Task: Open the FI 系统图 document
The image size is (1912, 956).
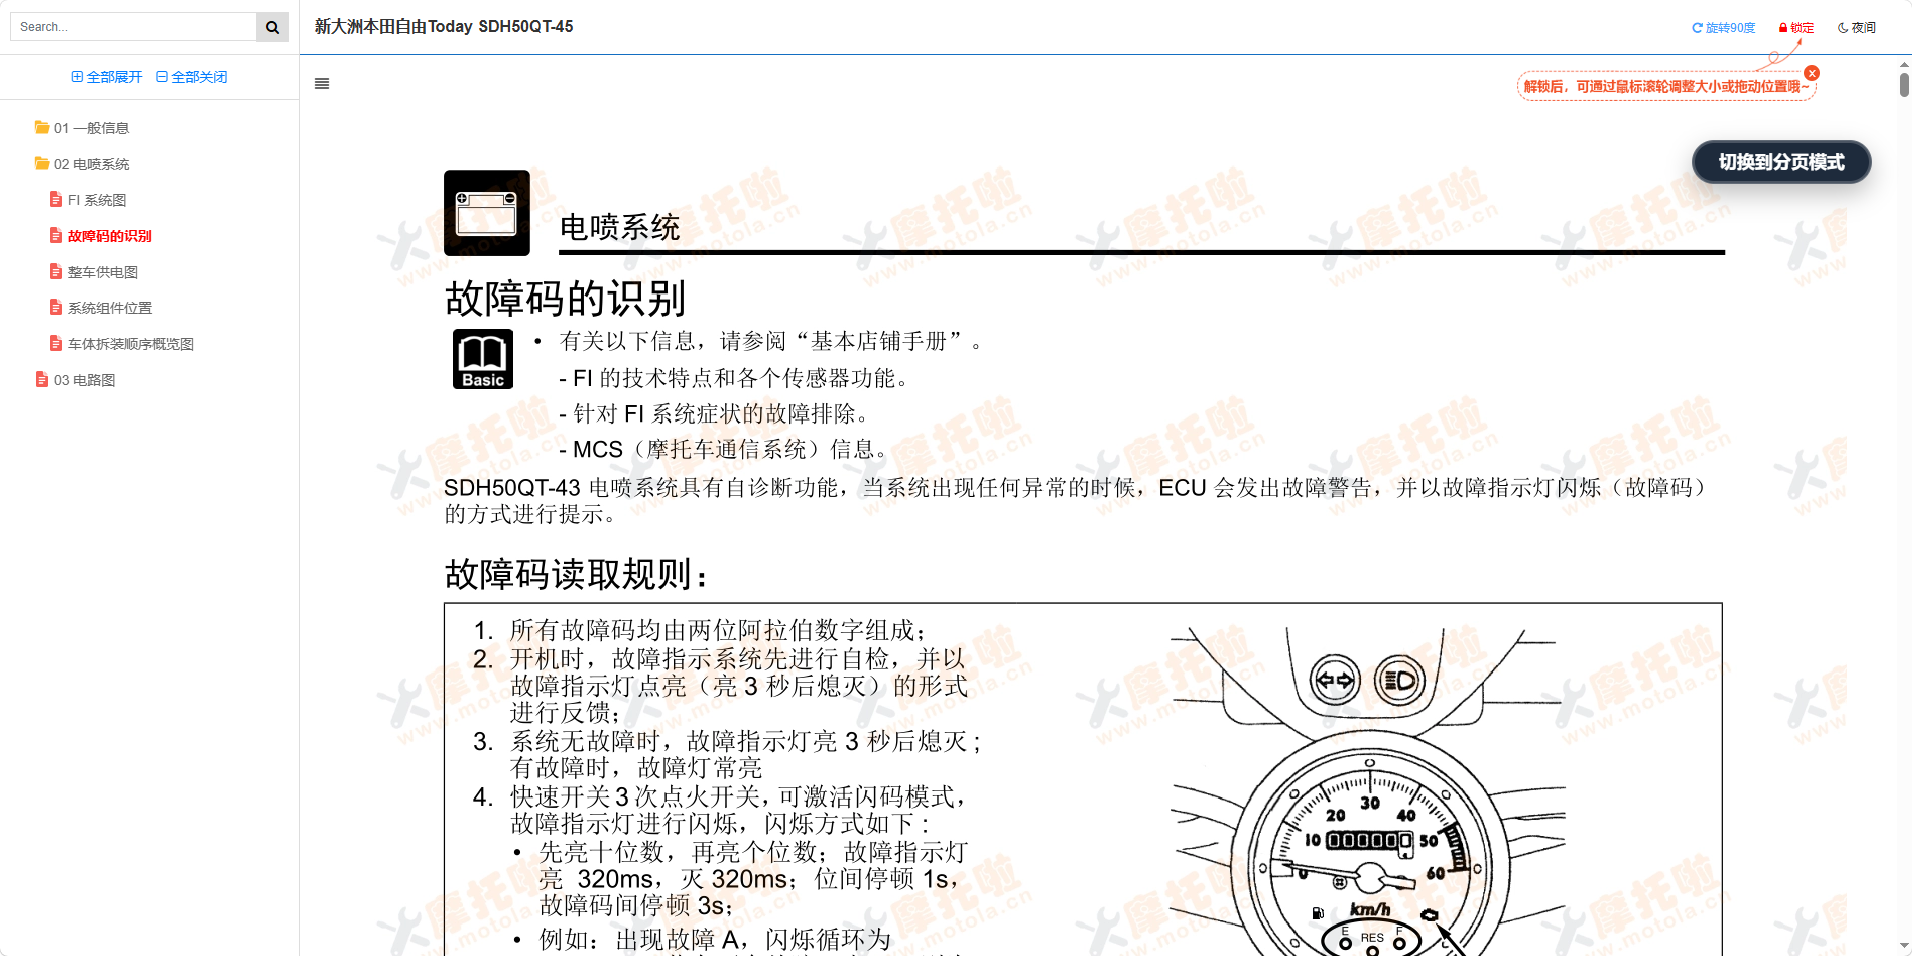Action: coord(96,200)
